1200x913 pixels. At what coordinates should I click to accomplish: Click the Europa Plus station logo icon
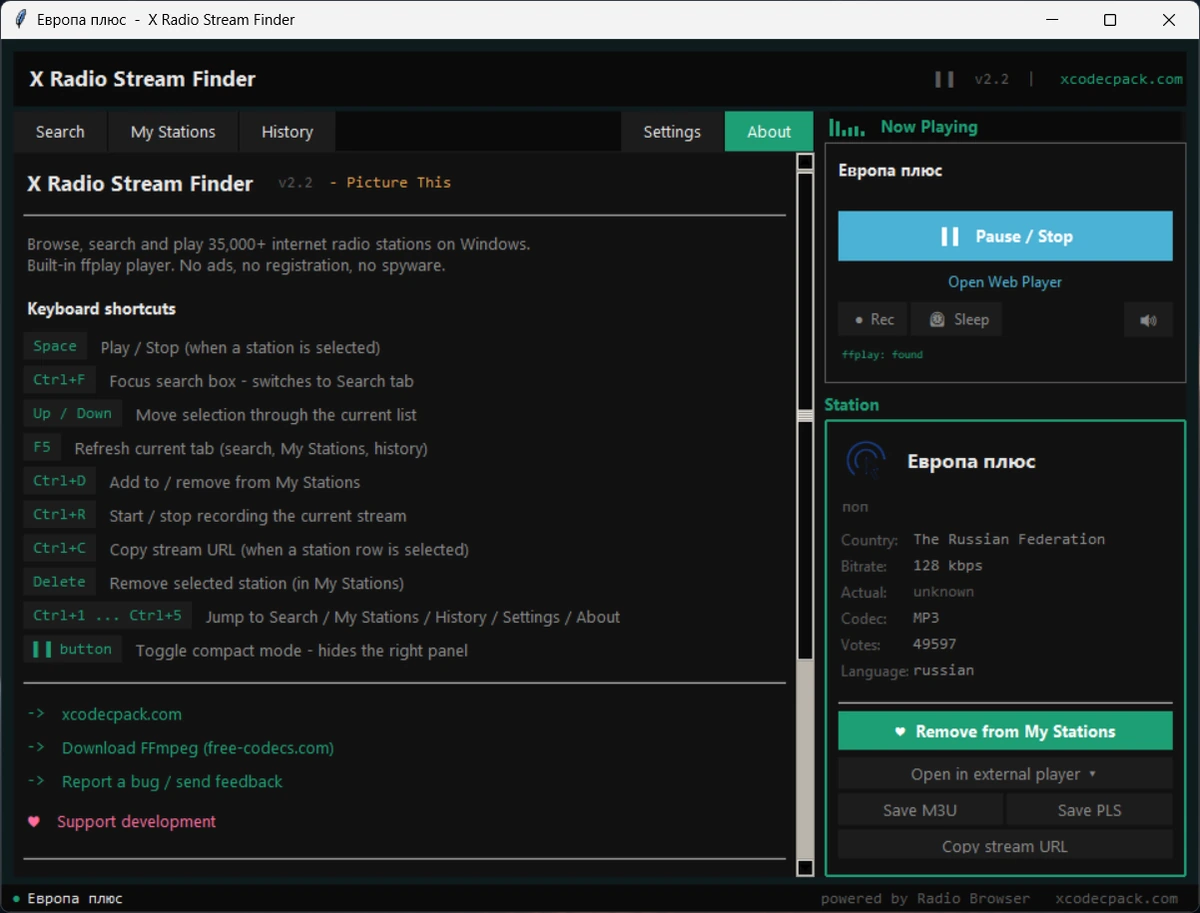pos(865,461)
